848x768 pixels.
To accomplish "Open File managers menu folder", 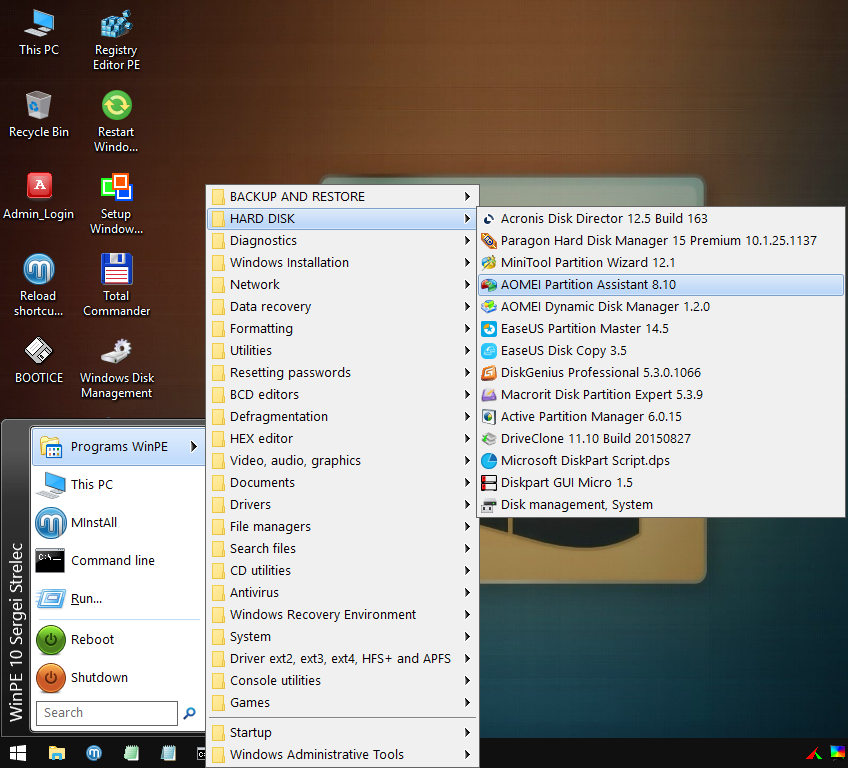I will 342,526.
